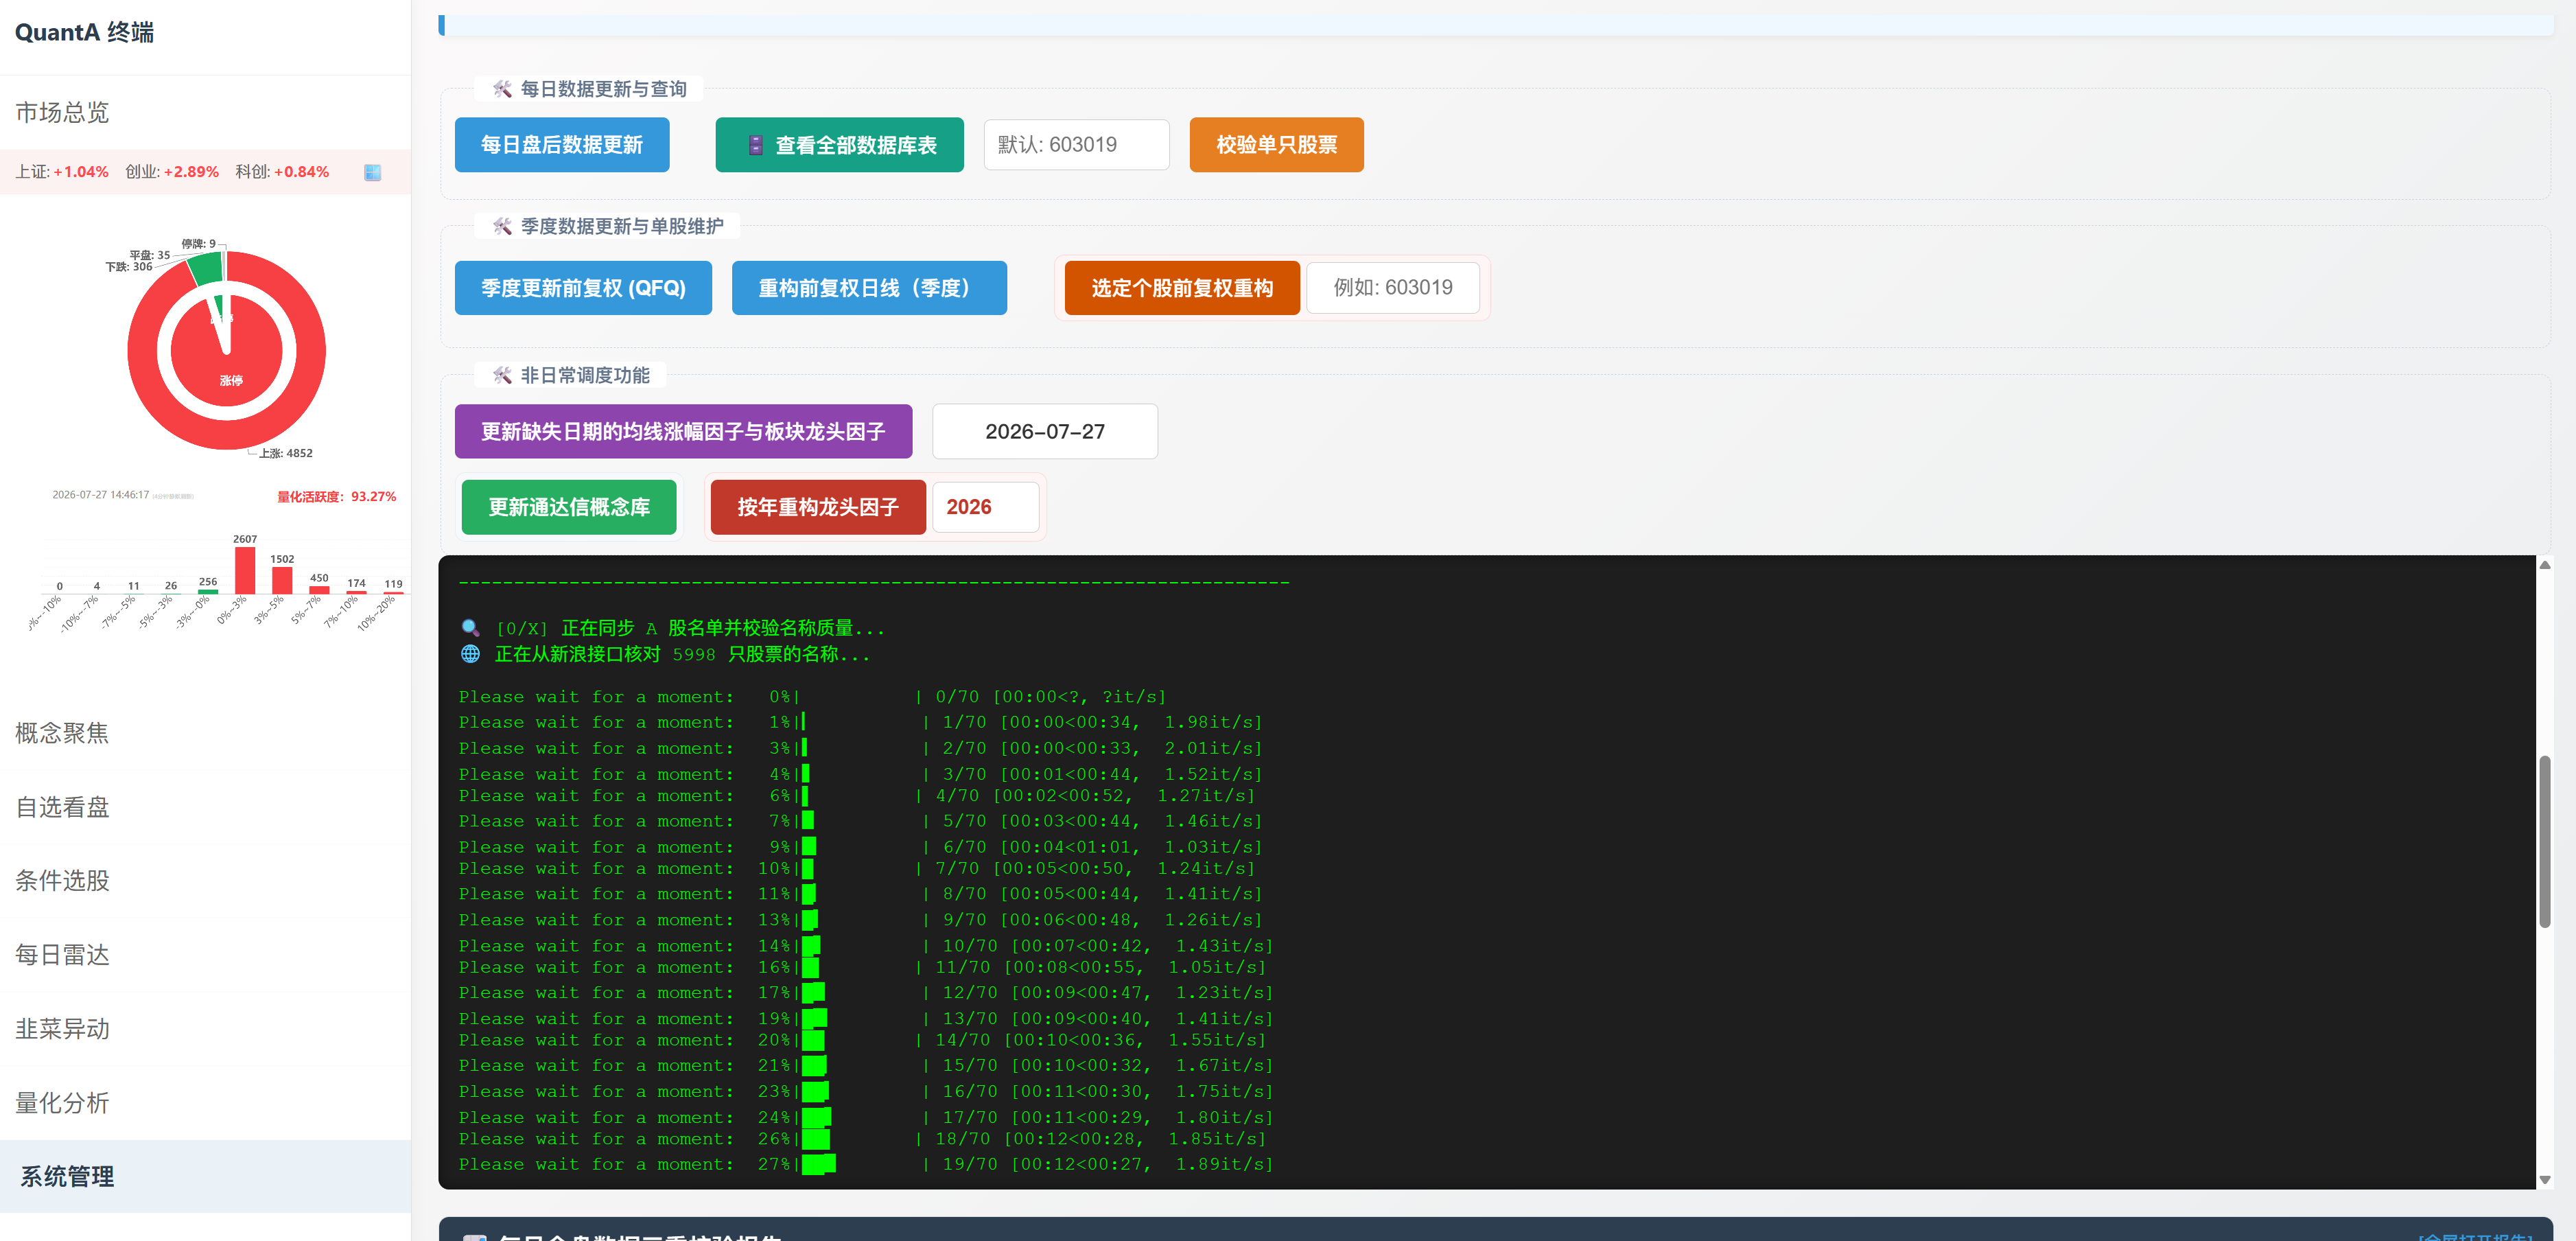Click the magnifier icon in the console log
This screenshot has height=1241, width=2576.
pyautogui.click(x=470, y=628)
